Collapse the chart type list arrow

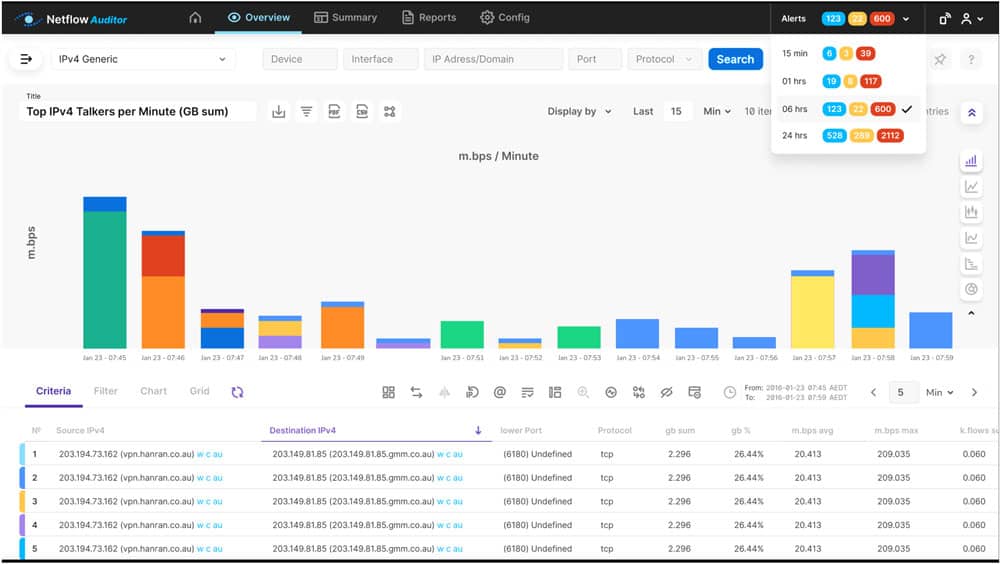(x=971, y=313)
